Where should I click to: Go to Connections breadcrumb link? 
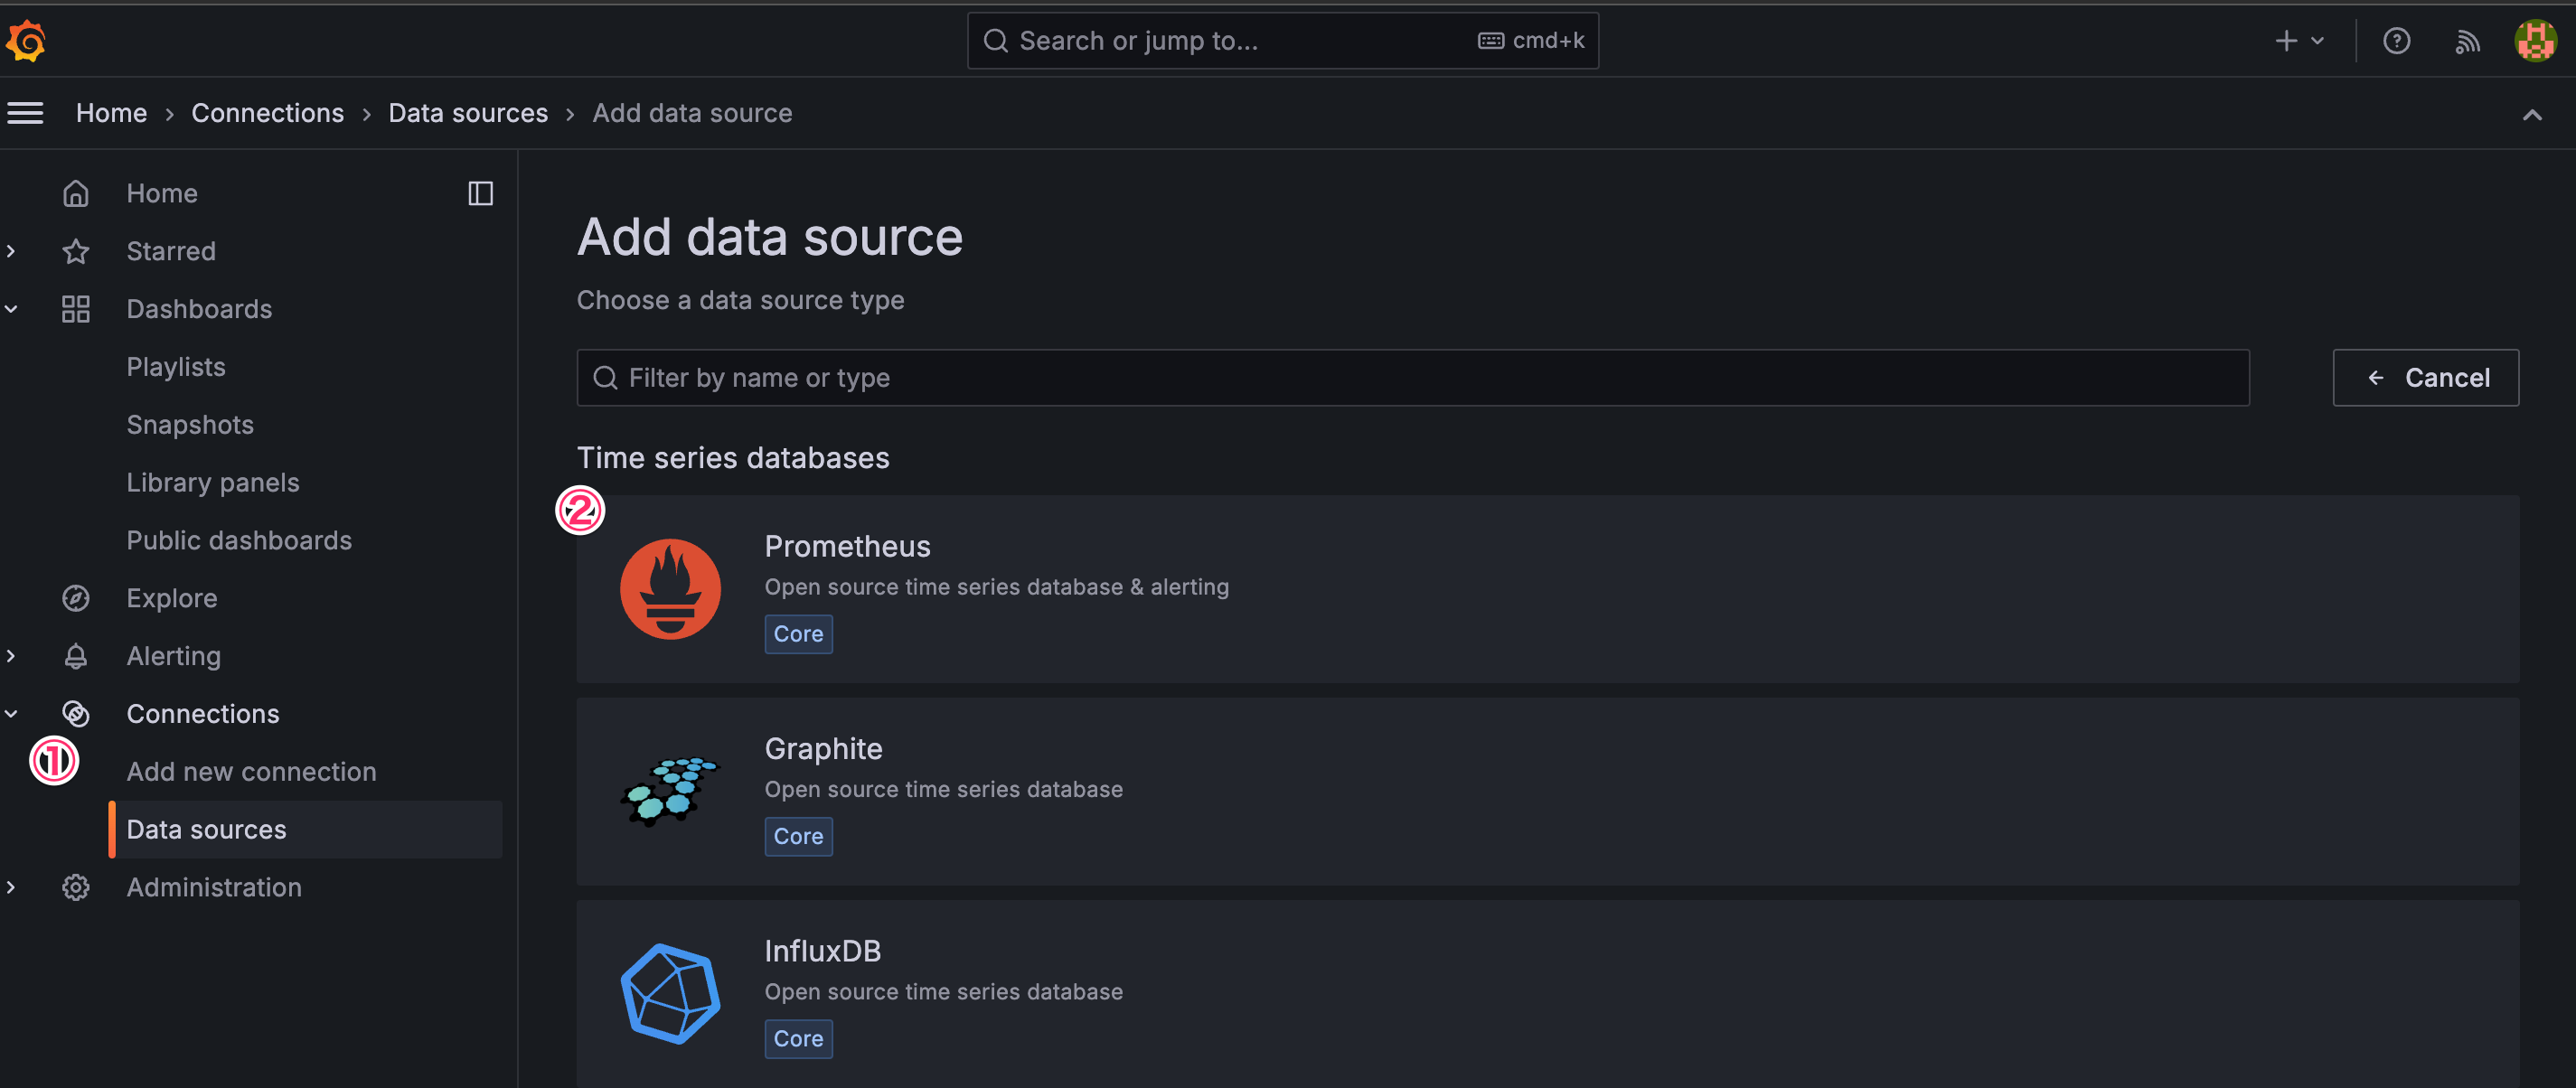[267, 113]
